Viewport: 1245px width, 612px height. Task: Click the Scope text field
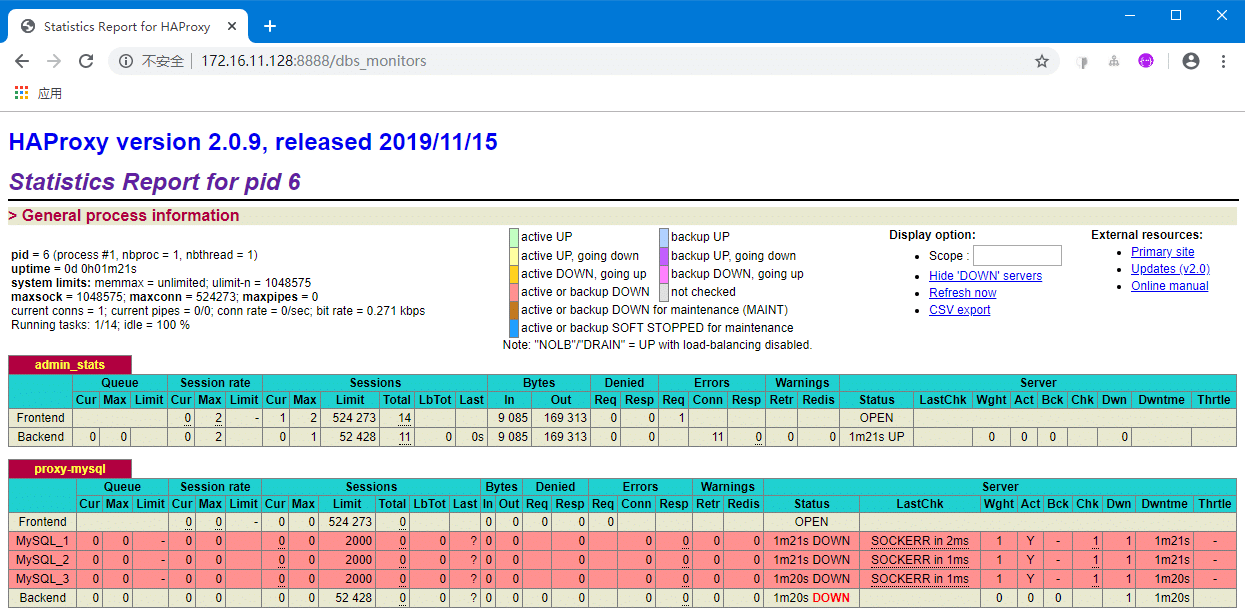[1017, 256]
